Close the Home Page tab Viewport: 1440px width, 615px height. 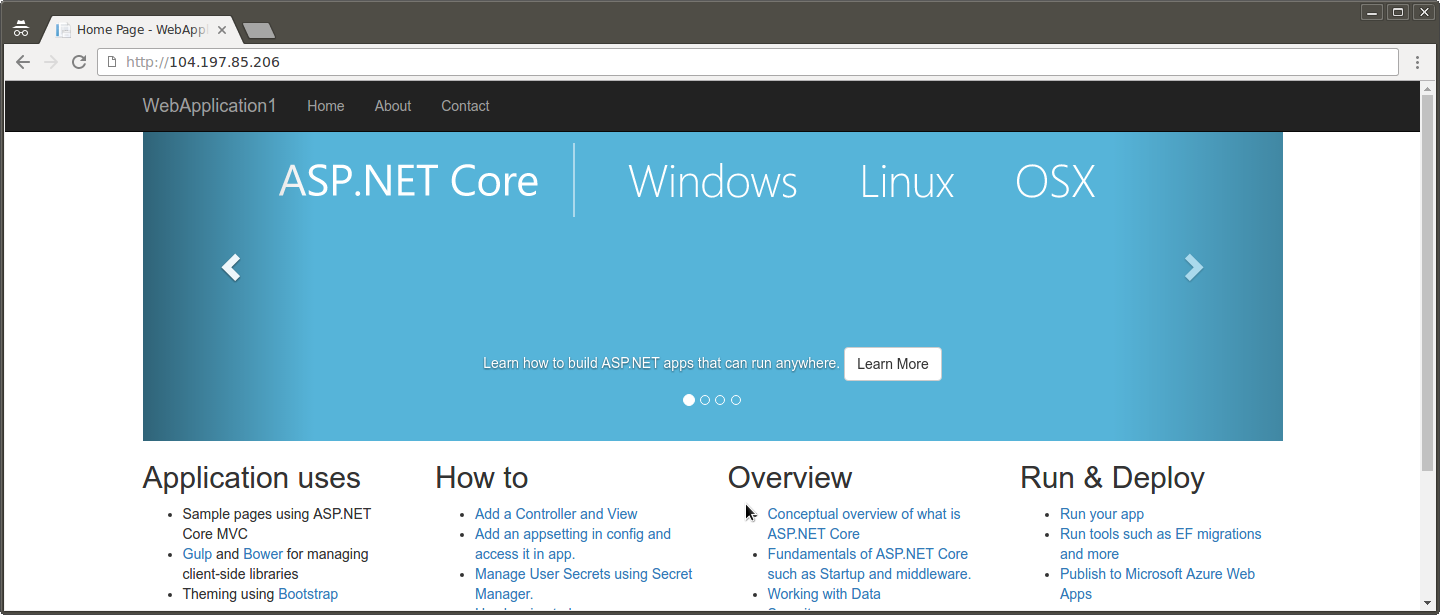click(222, 30)
